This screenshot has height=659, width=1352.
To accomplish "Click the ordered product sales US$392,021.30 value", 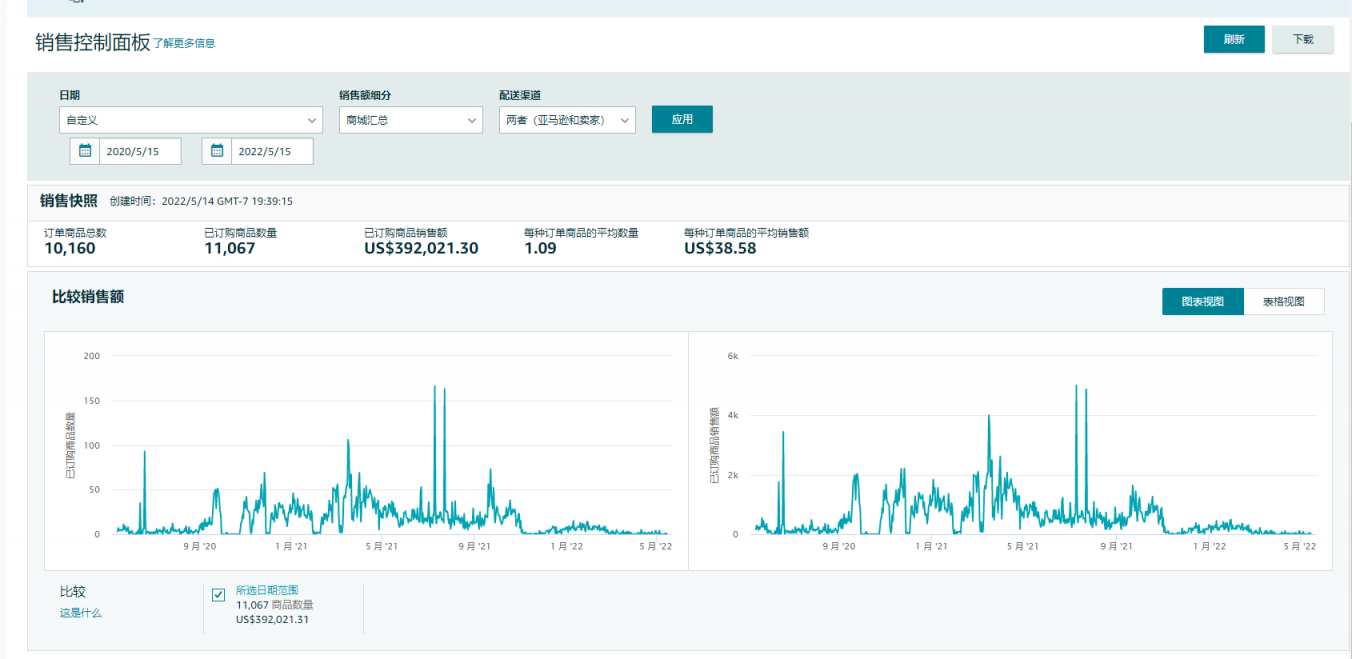I will coord(421,249).
